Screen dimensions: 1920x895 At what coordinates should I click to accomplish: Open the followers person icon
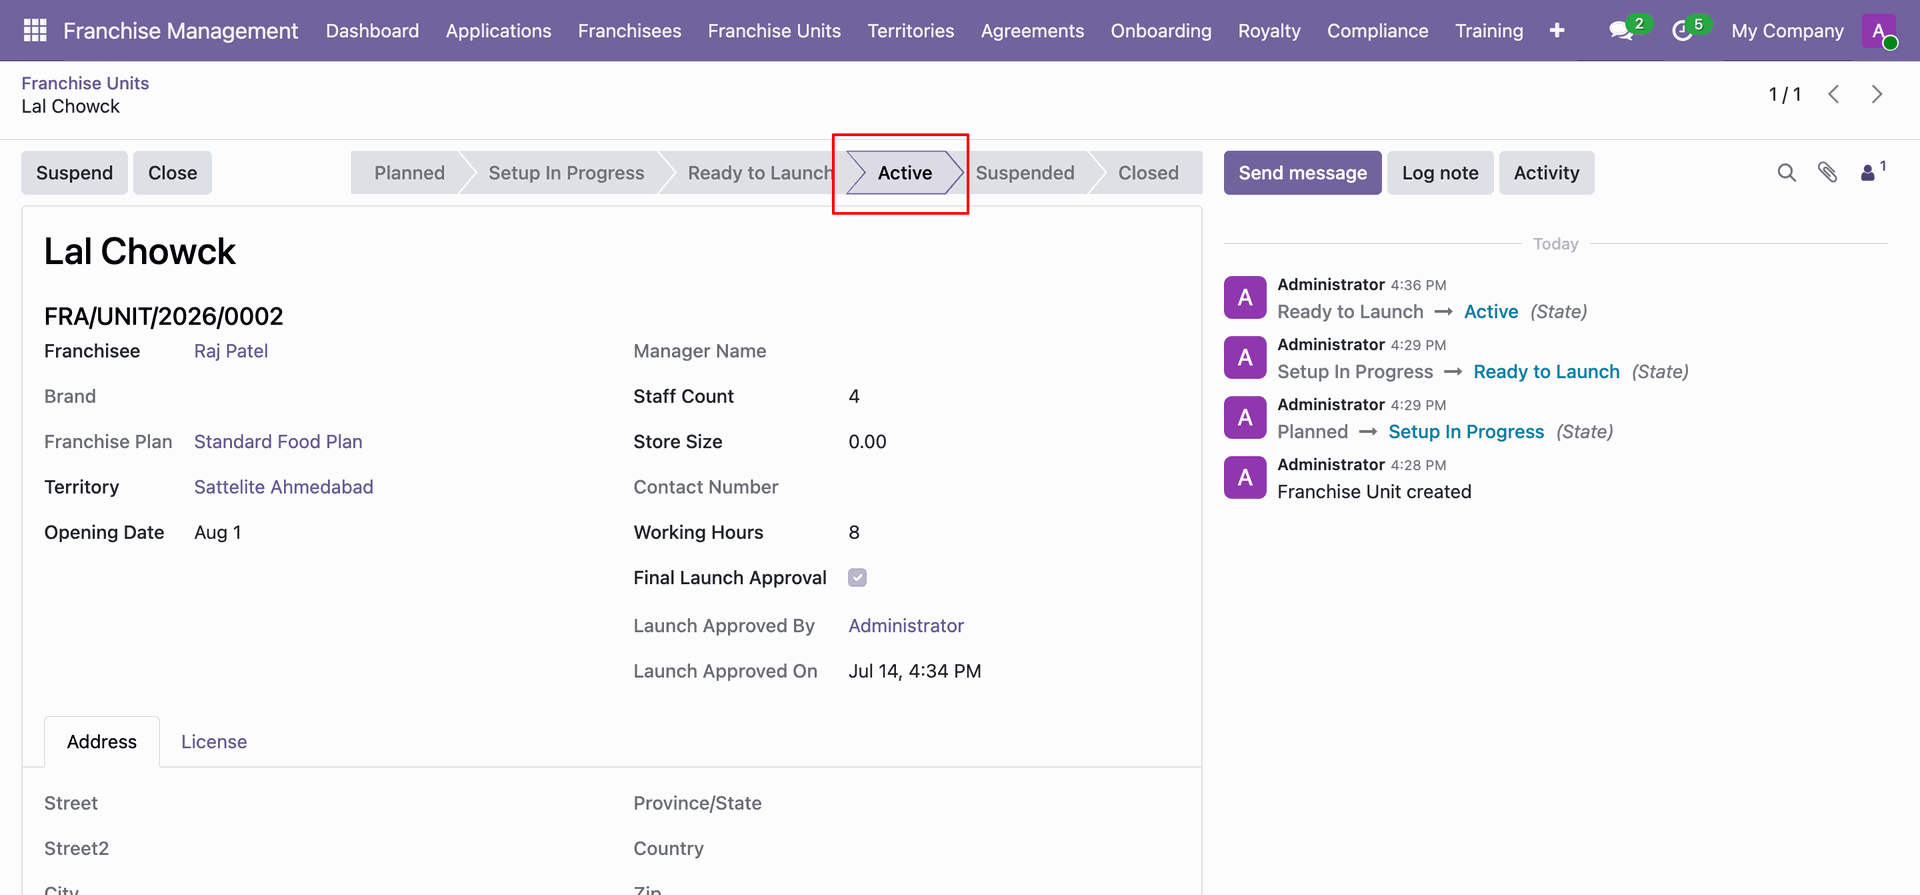click(1868, 173)
